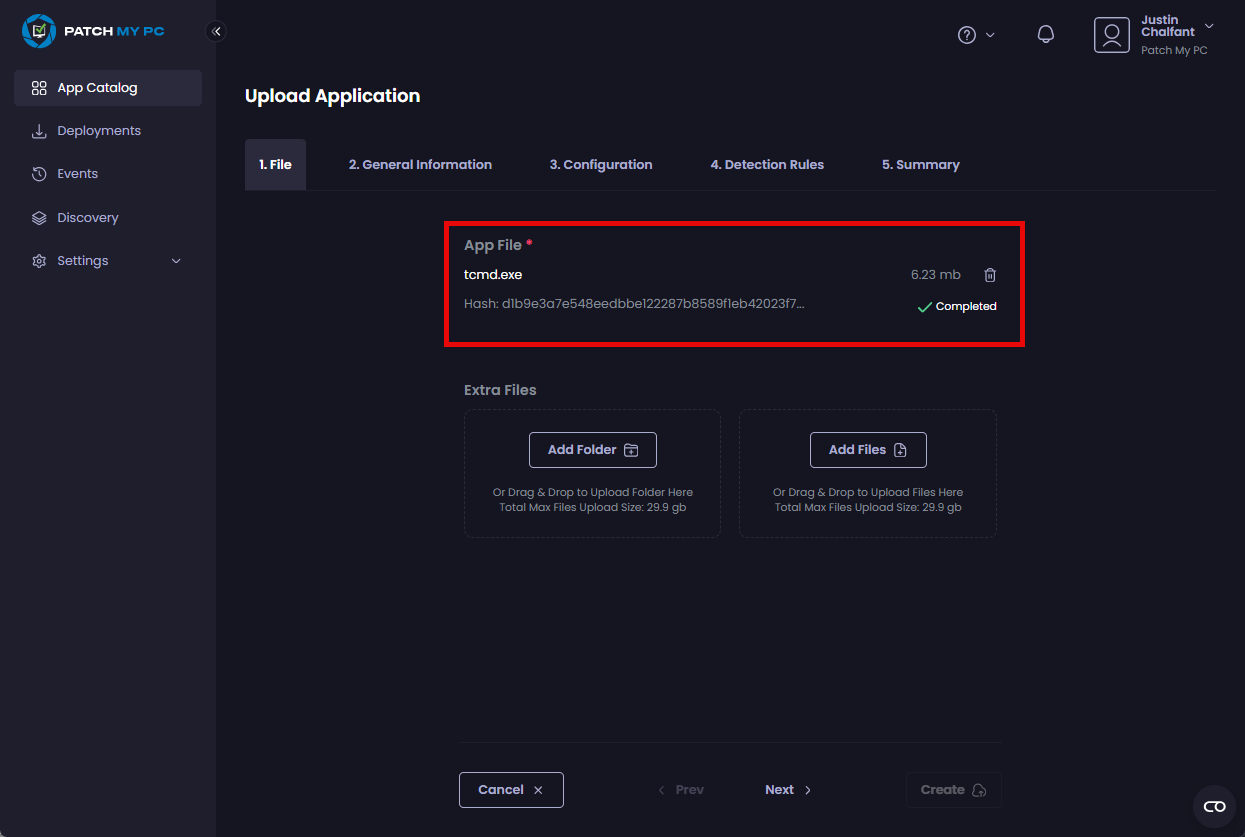Go to Events in the sidebar
The height and width of the screenshot is (837, 1245).
[x=77, y=174]
